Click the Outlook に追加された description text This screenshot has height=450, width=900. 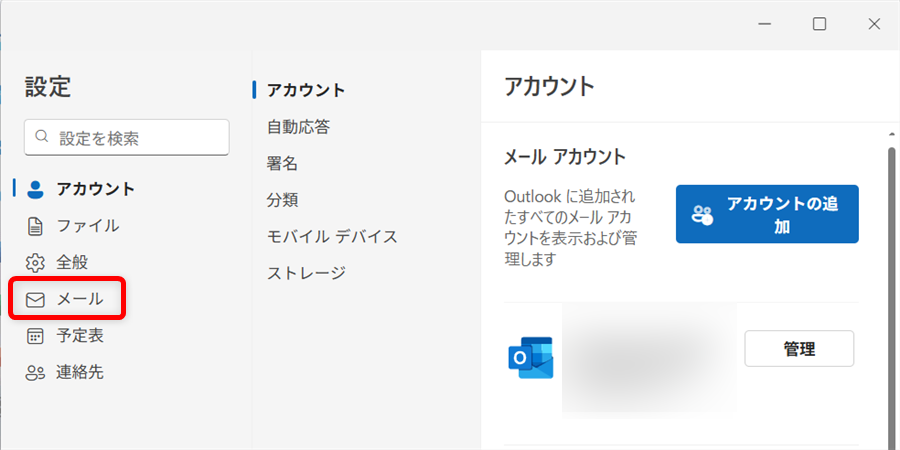coord(571,228)
